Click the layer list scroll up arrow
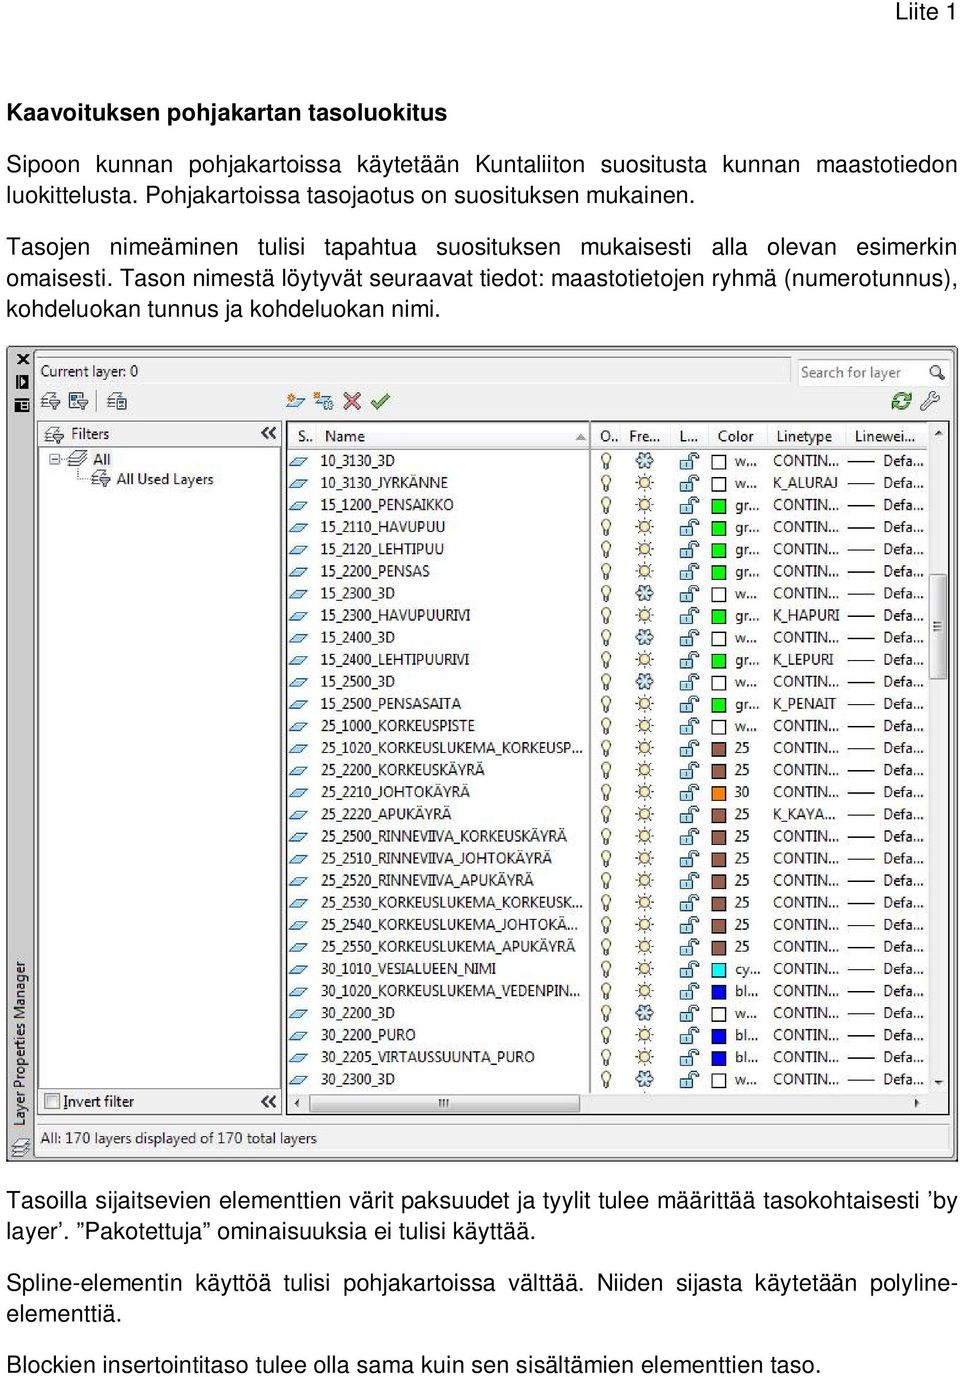960x1377 pixels. coord(938,433)
